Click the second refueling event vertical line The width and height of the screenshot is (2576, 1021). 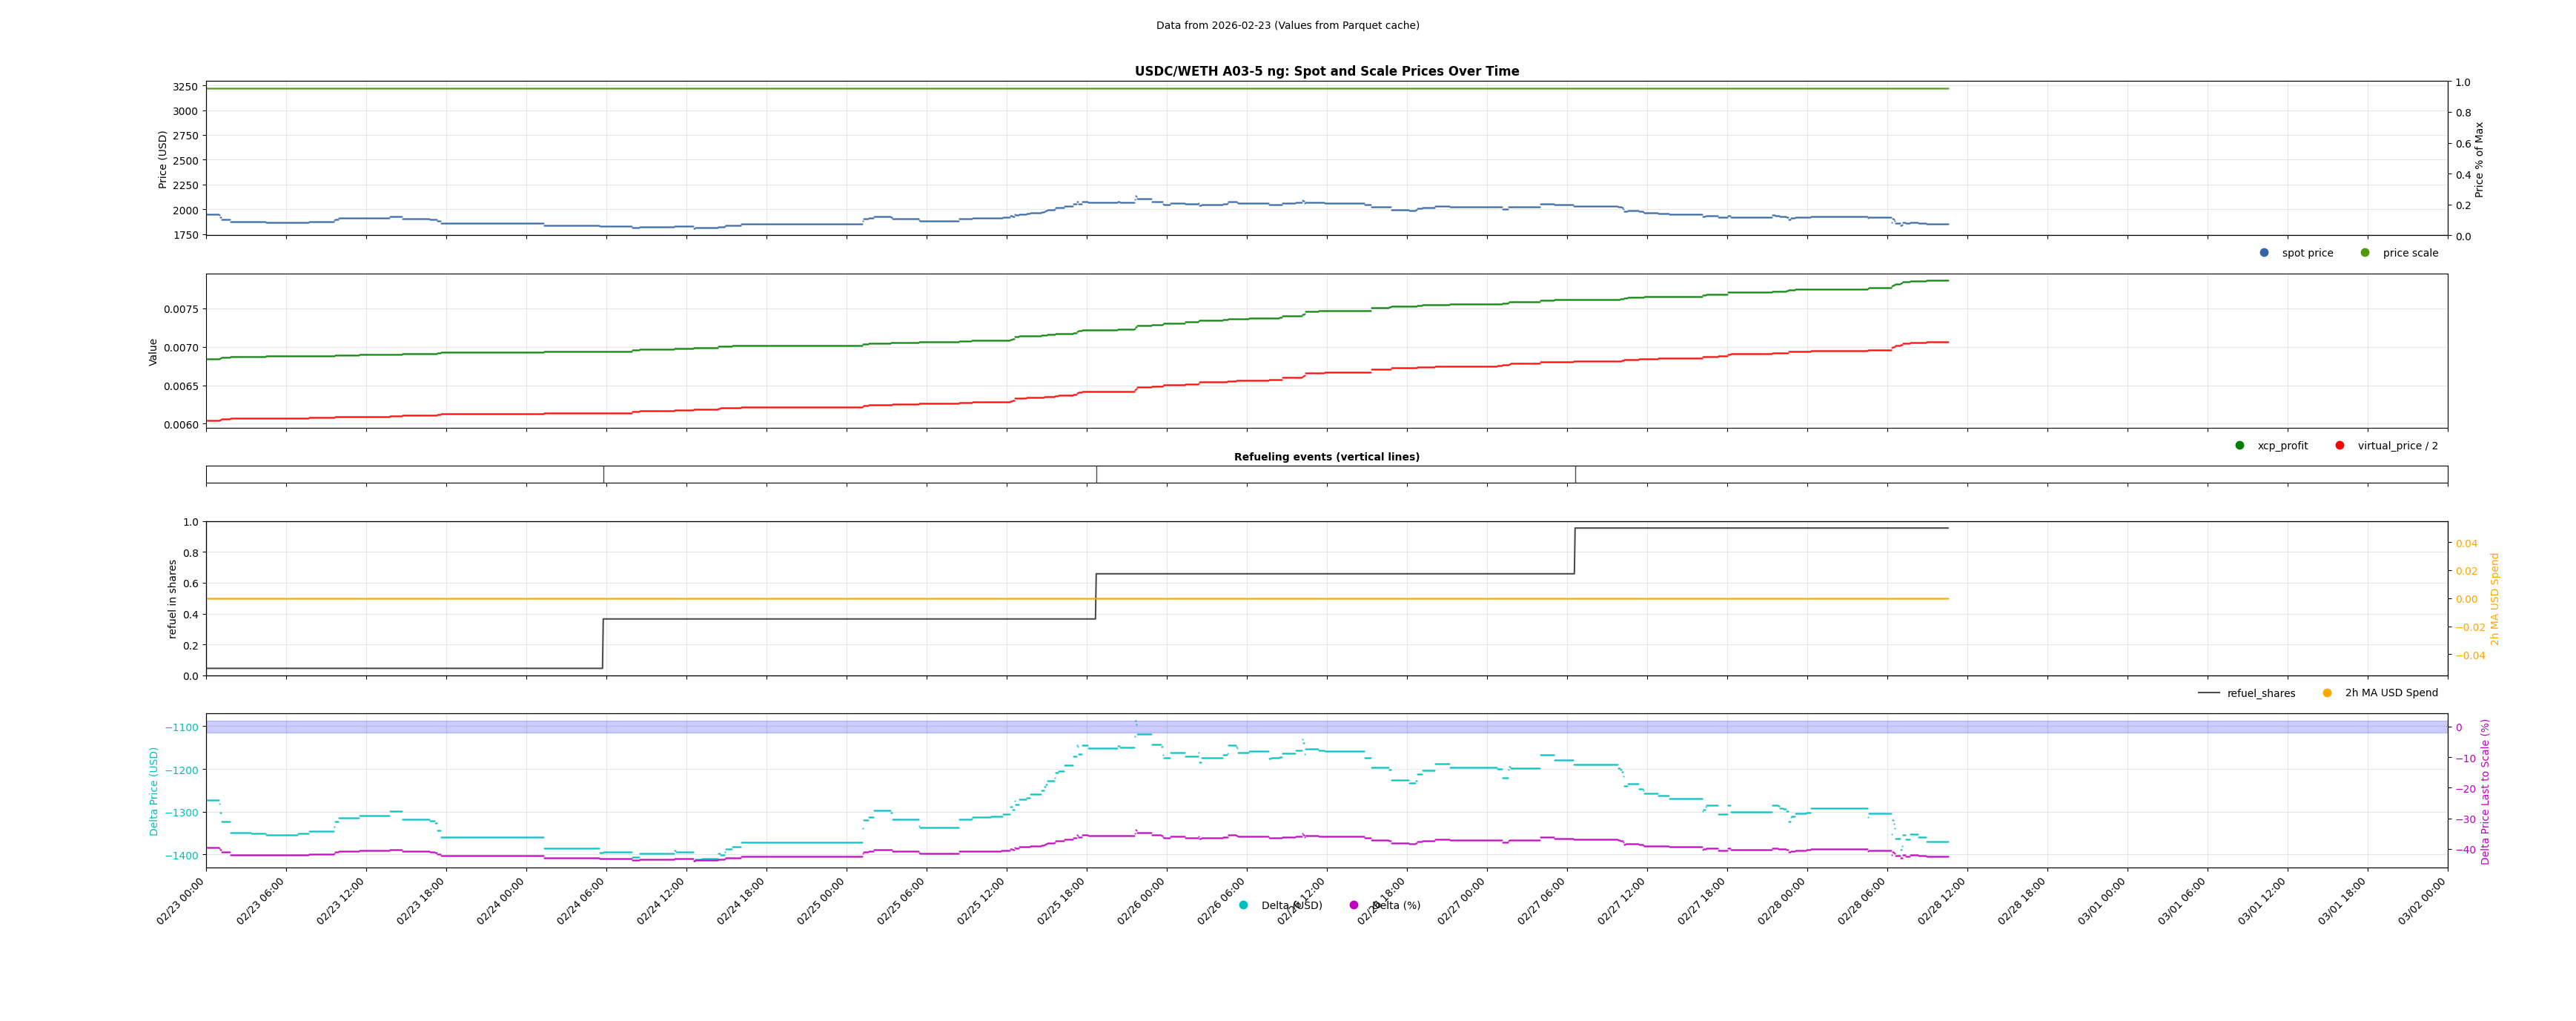tap(1097, 475)
